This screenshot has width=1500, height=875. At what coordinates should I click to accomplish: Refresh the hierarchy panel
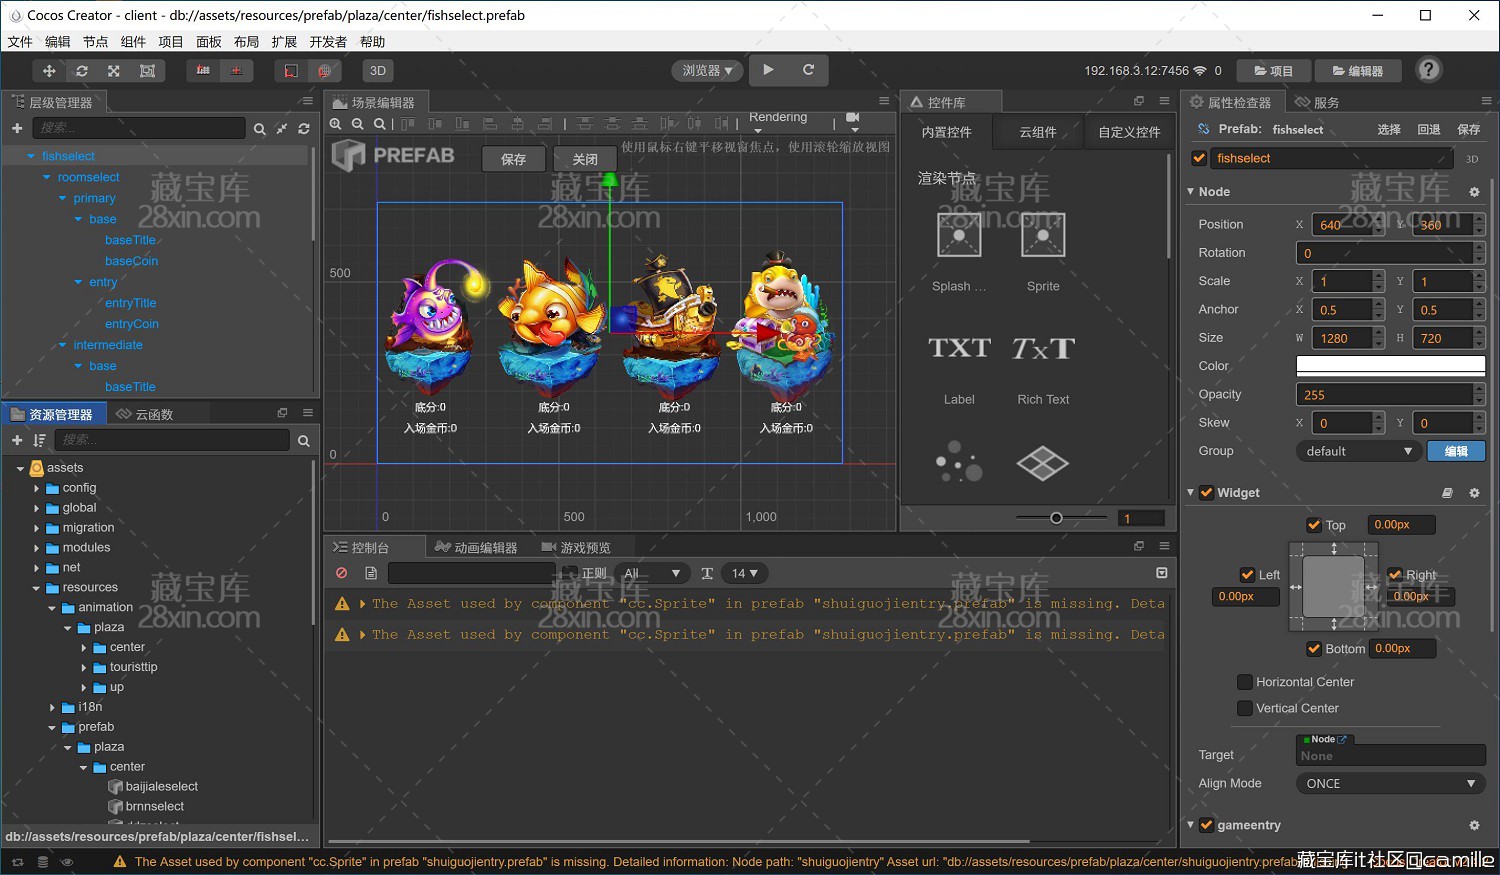(303, 129)
